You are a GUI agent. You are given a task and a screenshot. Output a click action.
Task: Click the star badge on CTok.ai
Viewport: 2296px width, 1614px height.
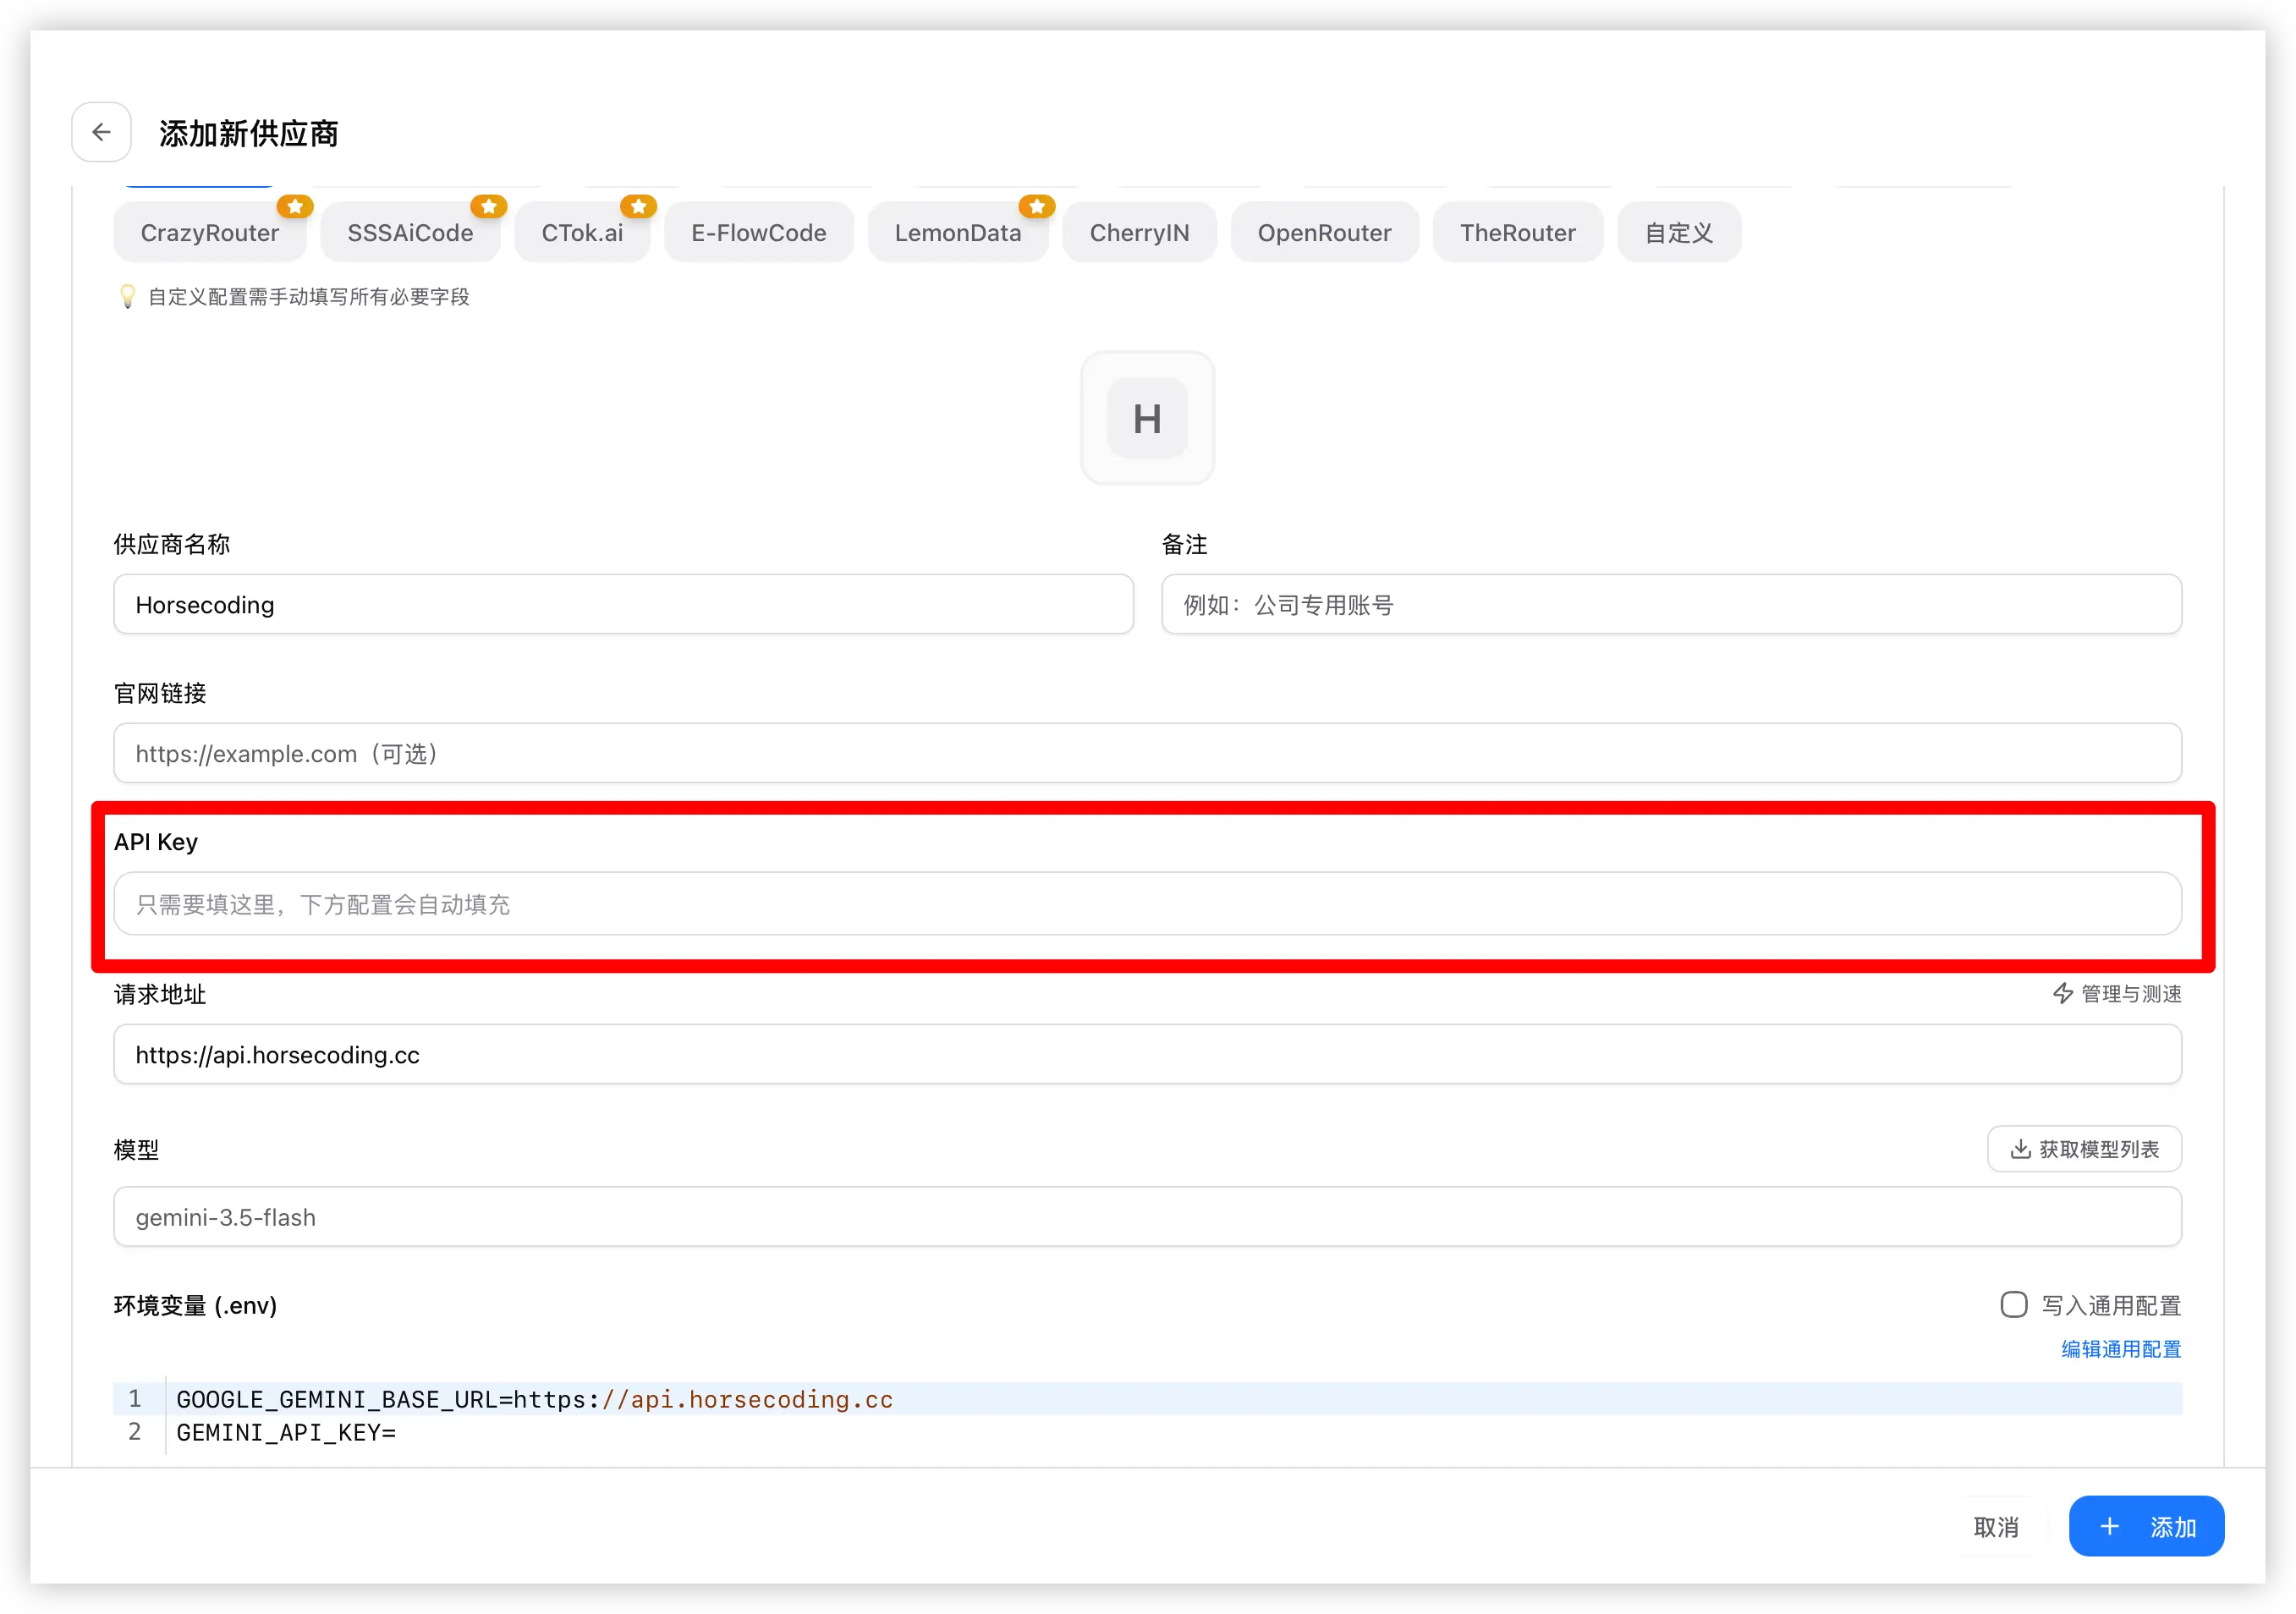click(x=638, y=206)
